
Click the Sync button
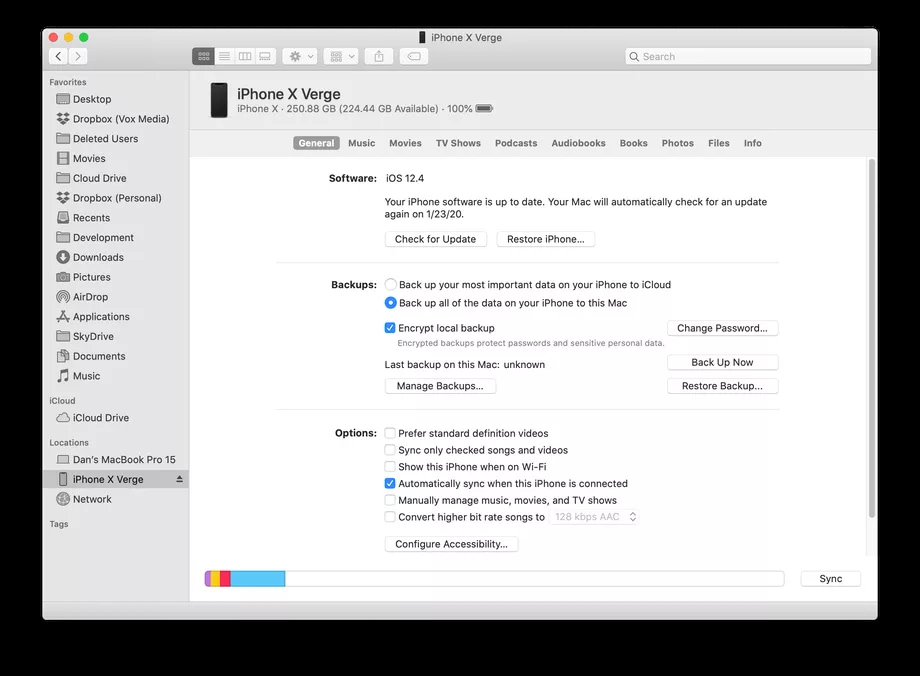coord(831,579)
